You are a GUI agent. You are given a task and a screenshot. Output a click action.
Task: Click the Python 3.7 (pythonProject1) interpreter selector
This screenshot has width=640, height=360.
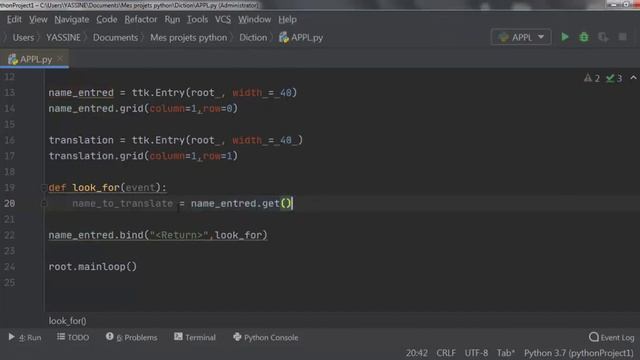(x=579, y=353)
